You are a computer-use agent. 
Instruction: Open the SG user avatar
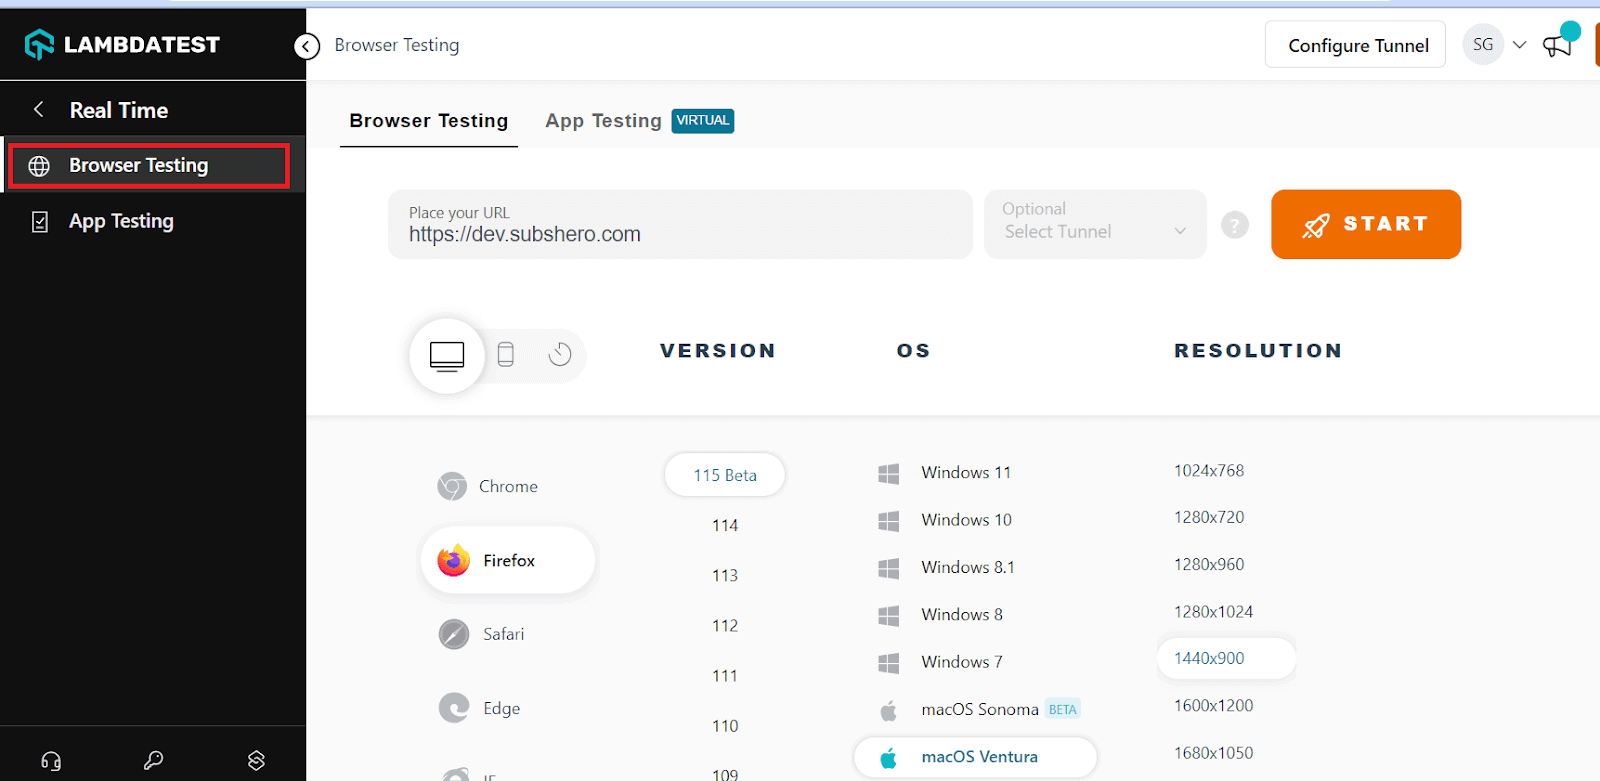(1483, 45)
